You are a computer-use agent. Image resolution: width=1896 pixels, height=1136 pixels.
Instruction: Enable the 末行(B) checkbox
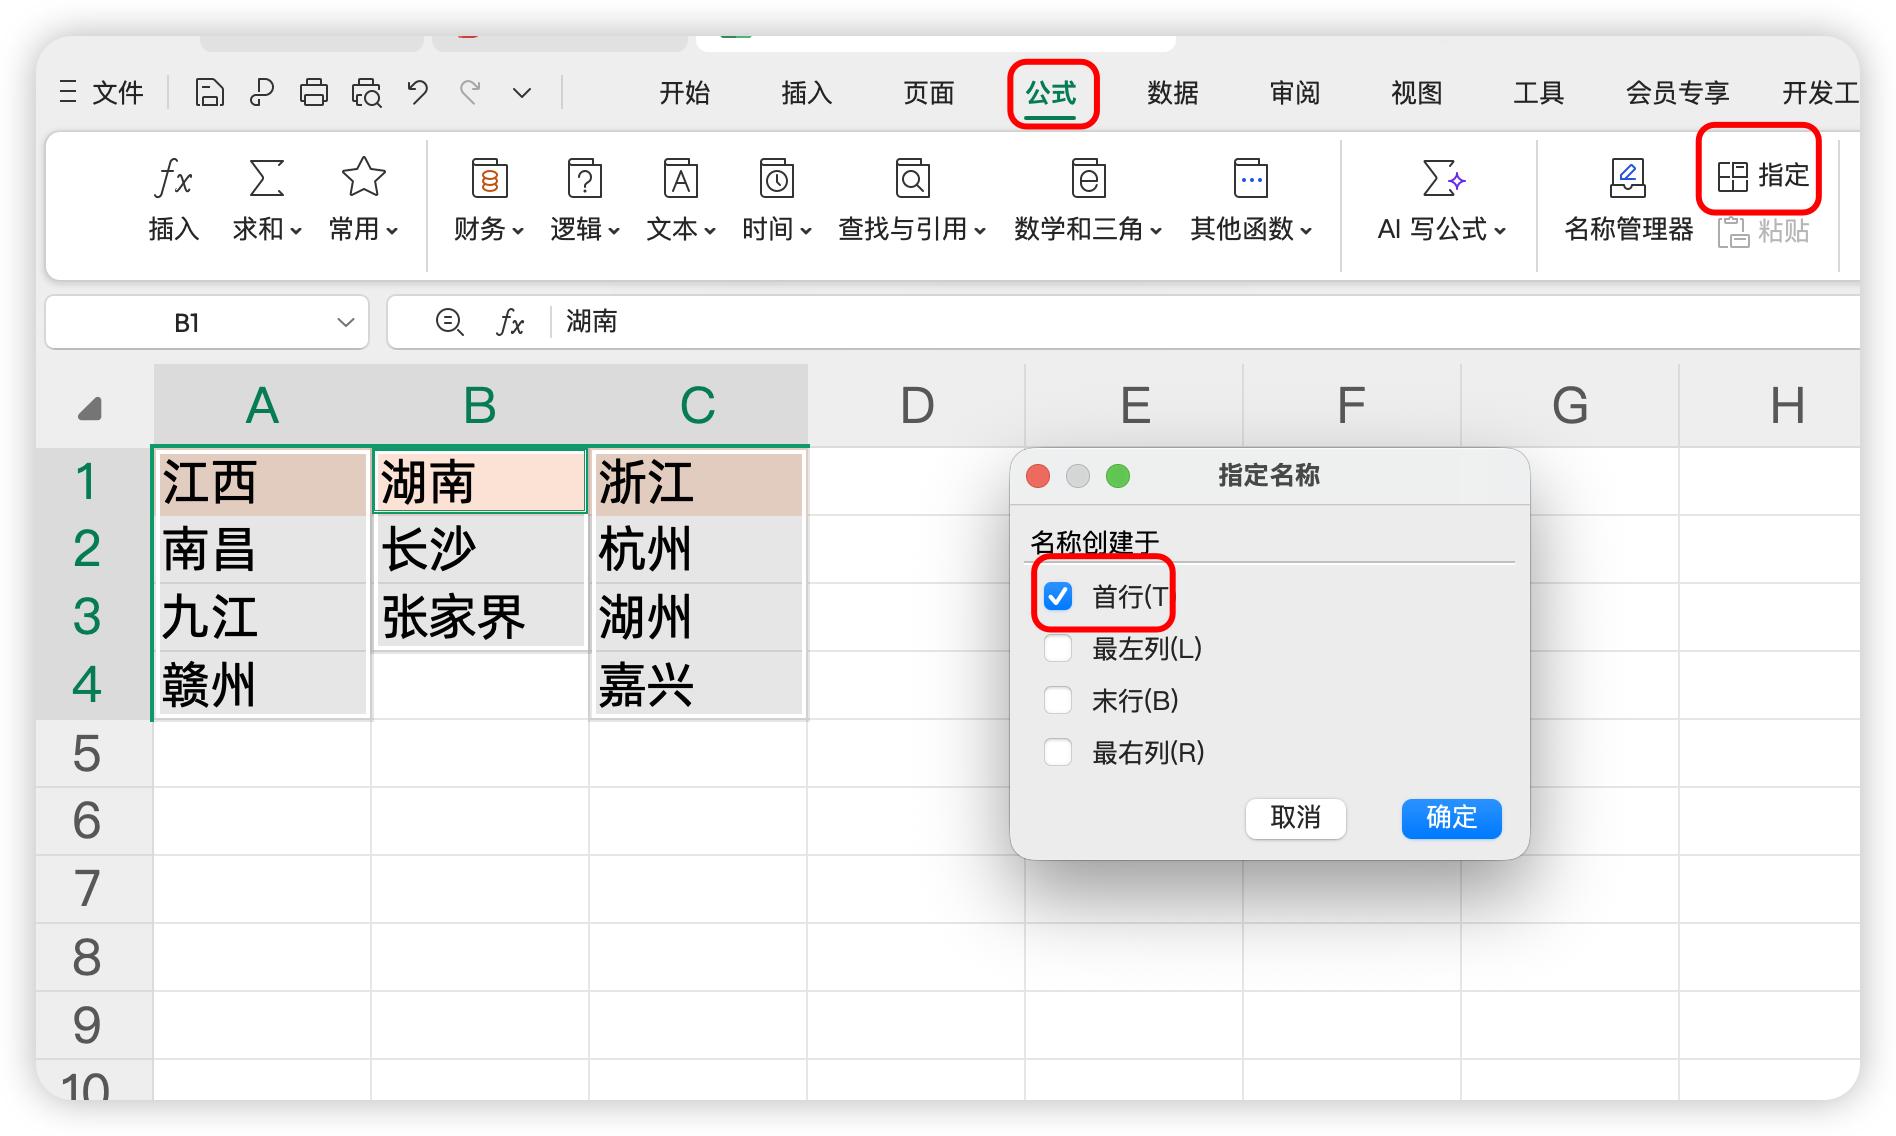pos(1058,700)
